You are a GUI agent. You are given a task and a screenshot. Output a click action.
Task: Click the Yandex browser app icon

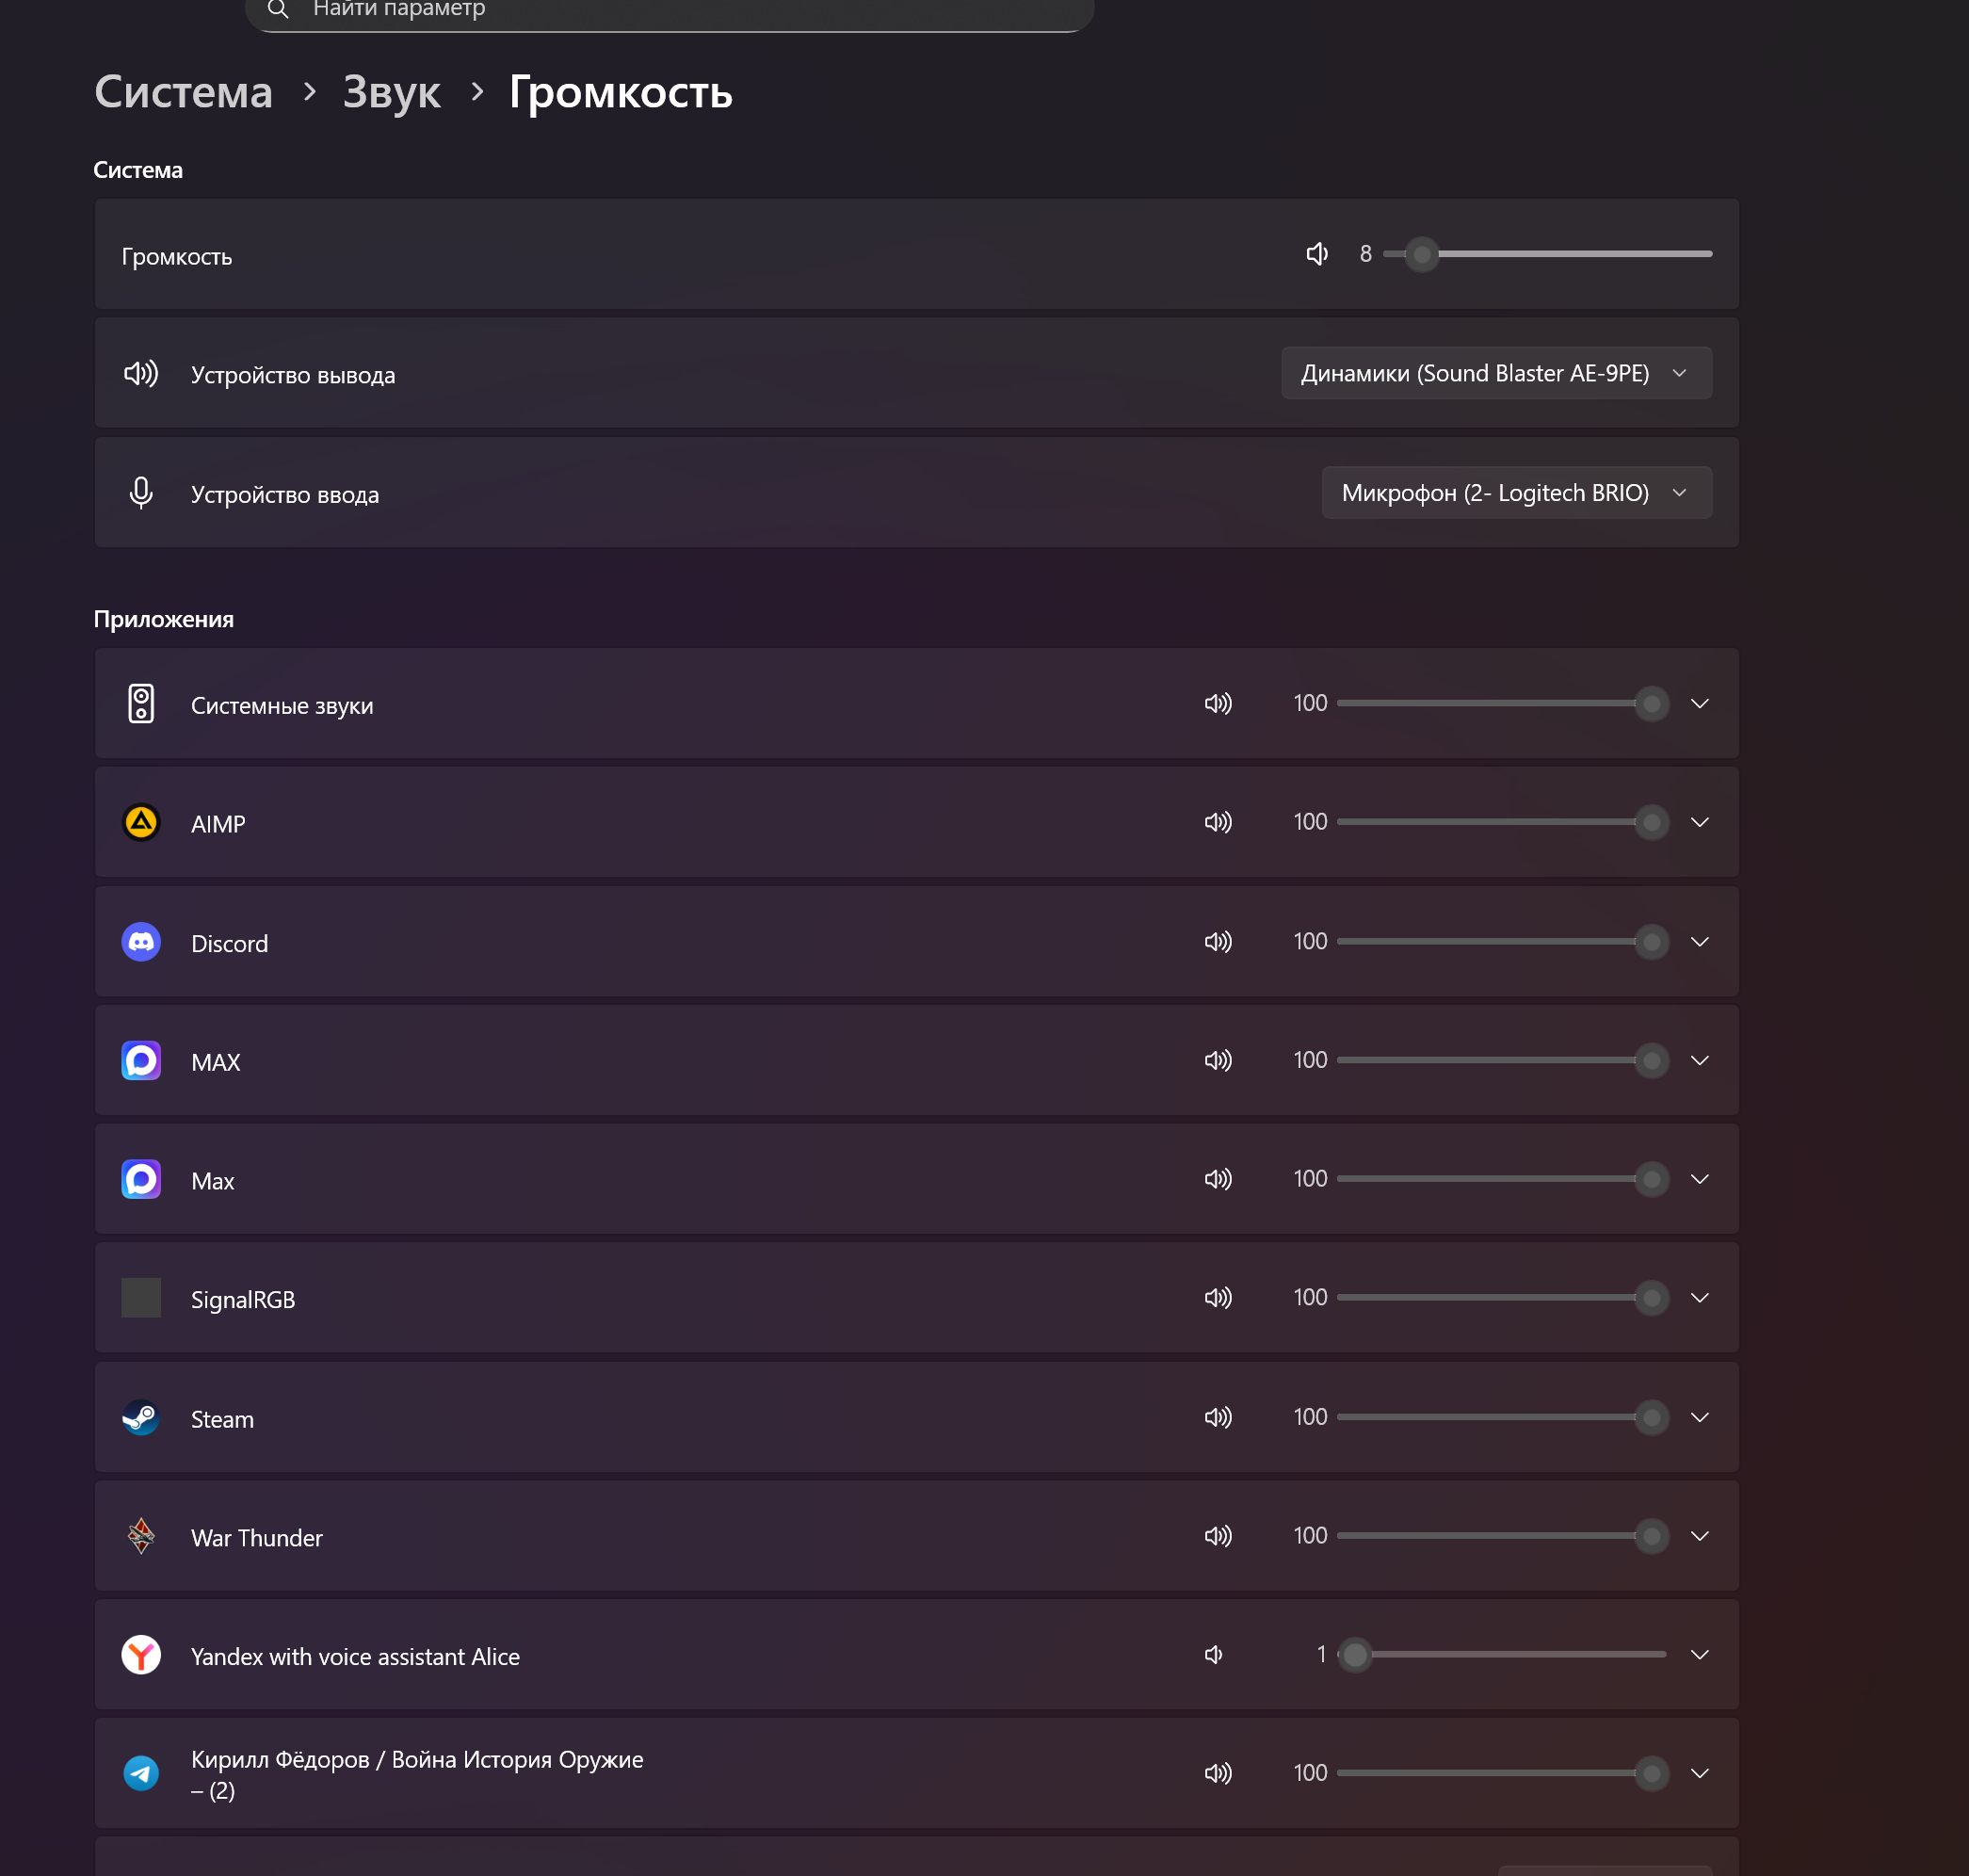coord(141,1655)
